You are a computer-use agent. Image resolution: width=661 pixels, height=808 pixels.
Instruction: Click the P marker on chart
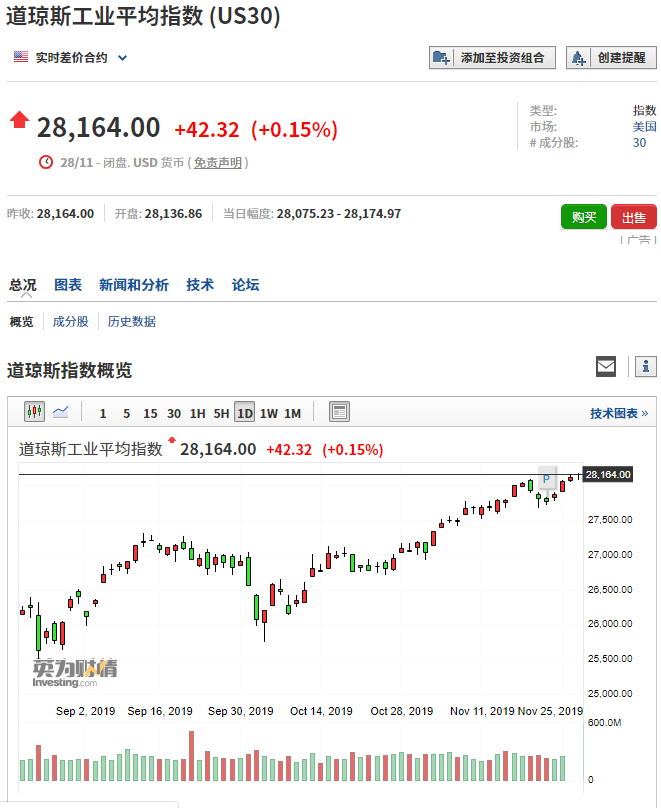[x=547, y=479]
